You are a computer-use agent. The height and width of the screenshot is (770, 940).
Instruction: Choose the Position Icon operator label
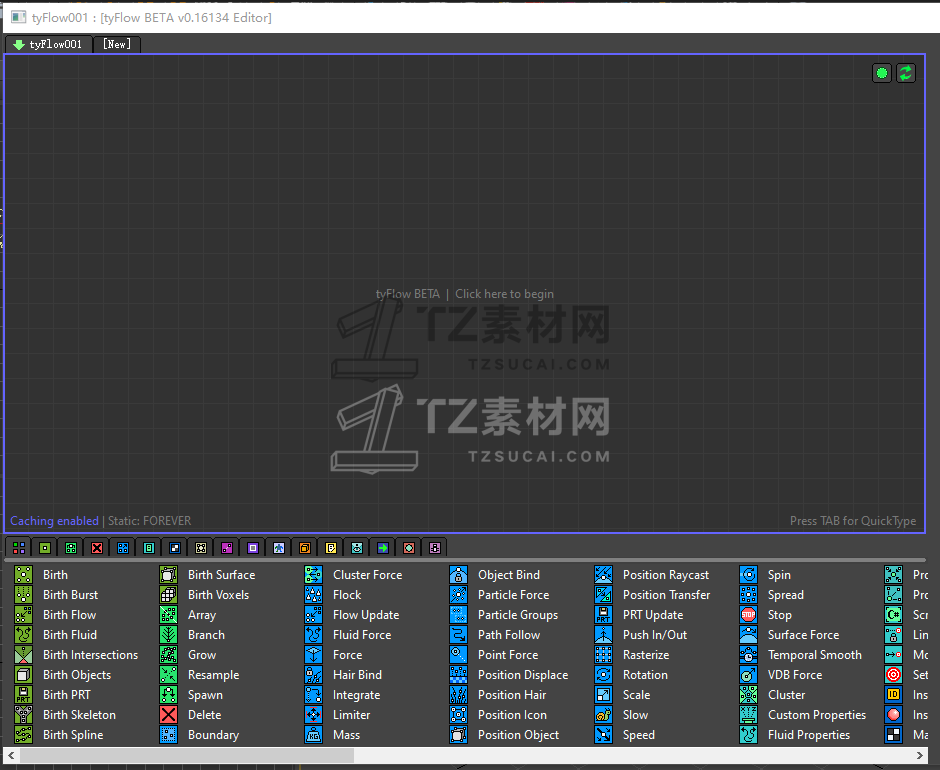(512, 715)
